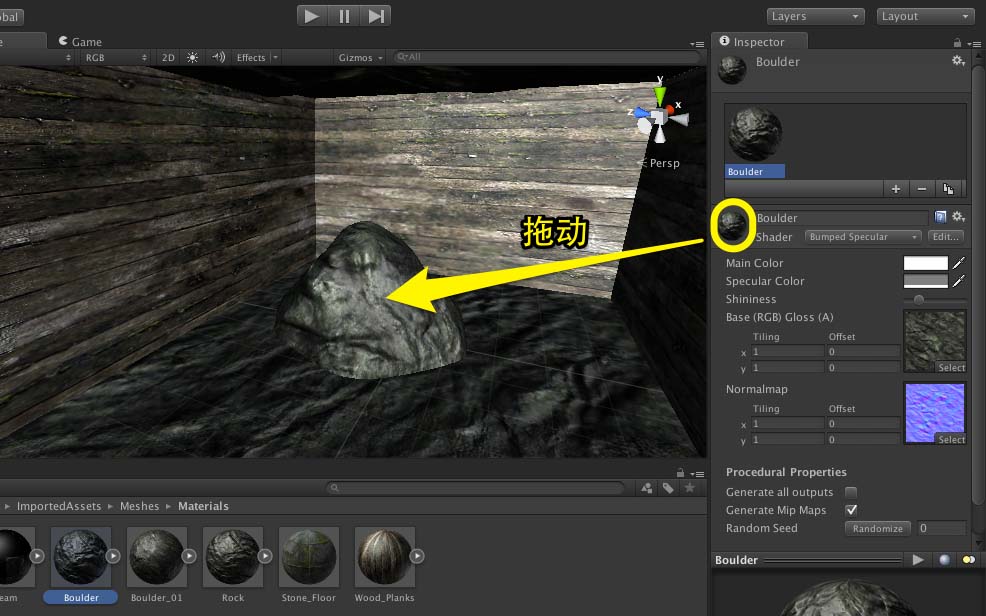Image resolution: width=986 pixels, height=616 pixels.
Task: Click the Specular Color eyedropper
Action: pos(958,281)
